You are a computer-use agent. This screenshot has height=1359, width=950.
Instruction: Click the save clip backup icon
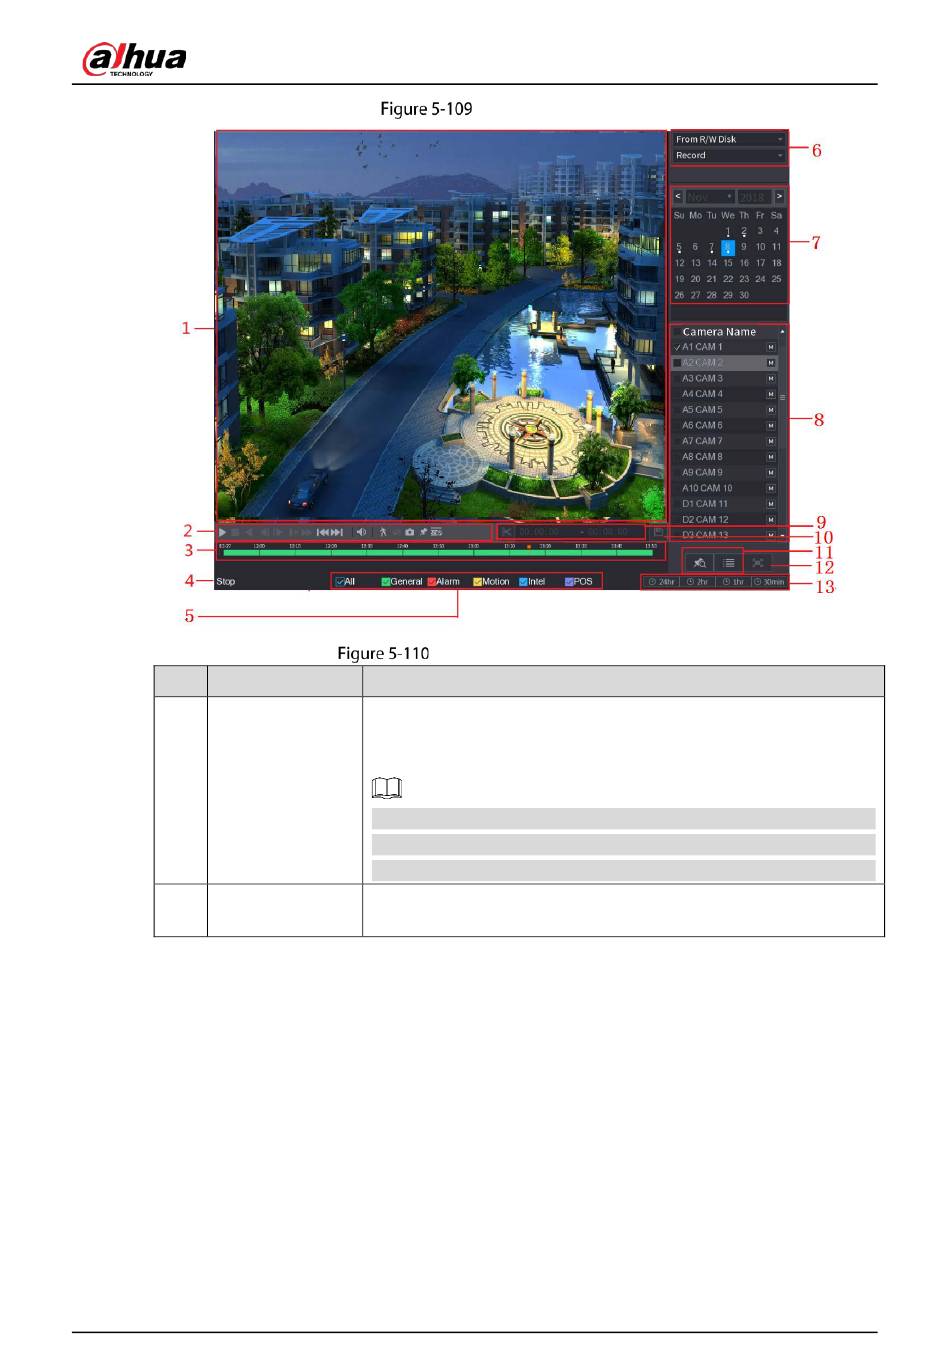coord(659,532)
